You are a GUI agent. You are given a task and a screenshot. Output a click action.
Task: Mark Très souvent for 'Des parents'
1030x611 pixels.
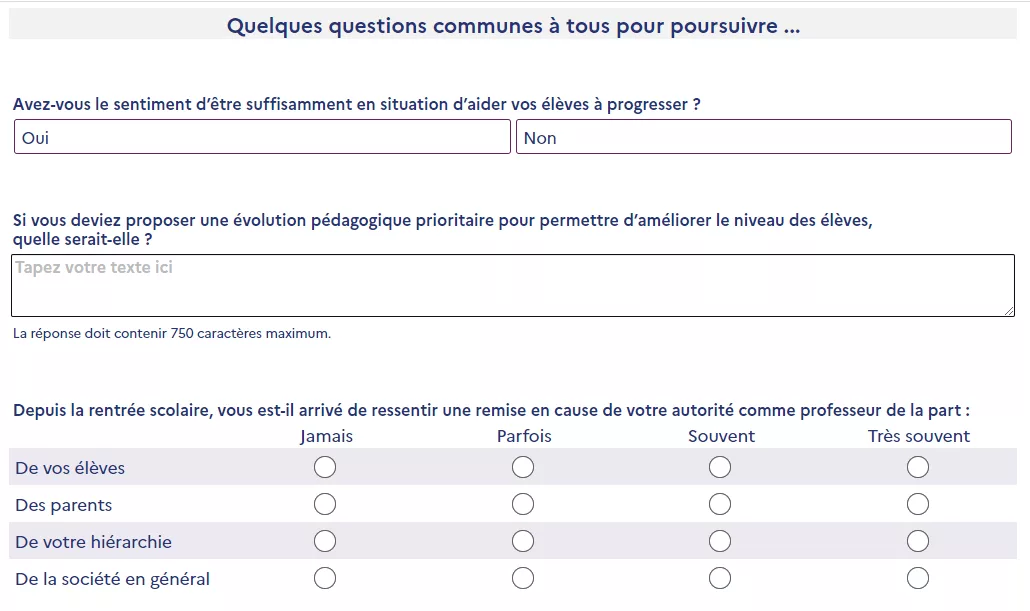coord(918,505)
